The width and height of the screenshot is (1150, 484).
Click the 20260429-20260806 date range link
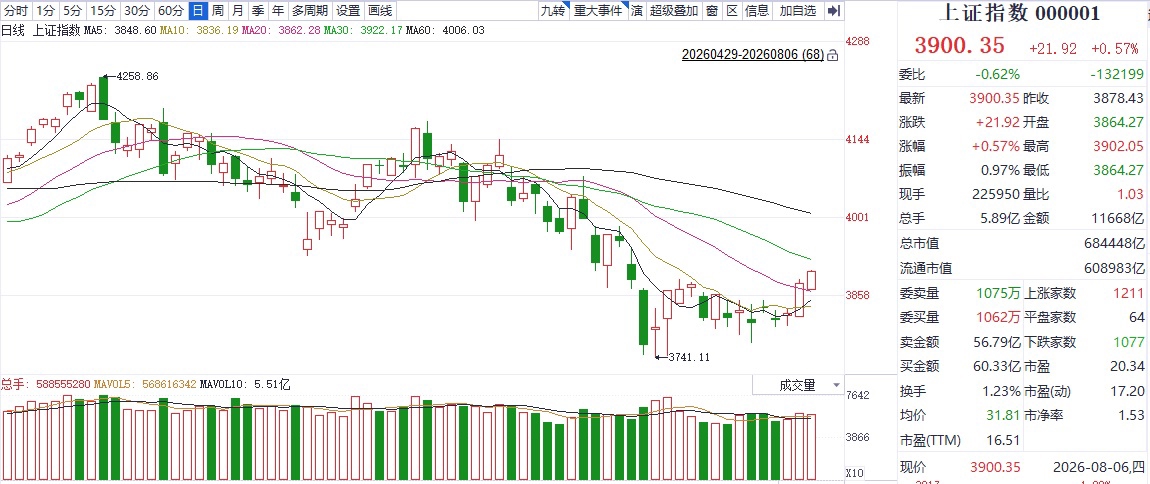point(752,55)
